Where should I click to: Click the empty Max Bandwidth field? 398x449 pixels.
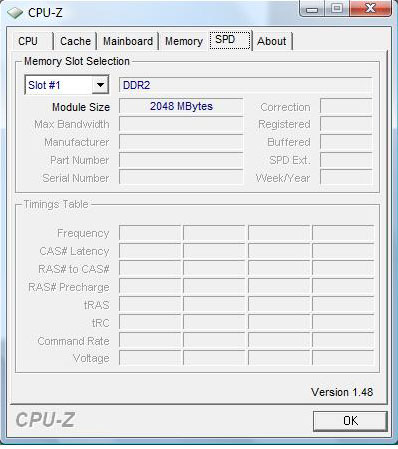181,124
